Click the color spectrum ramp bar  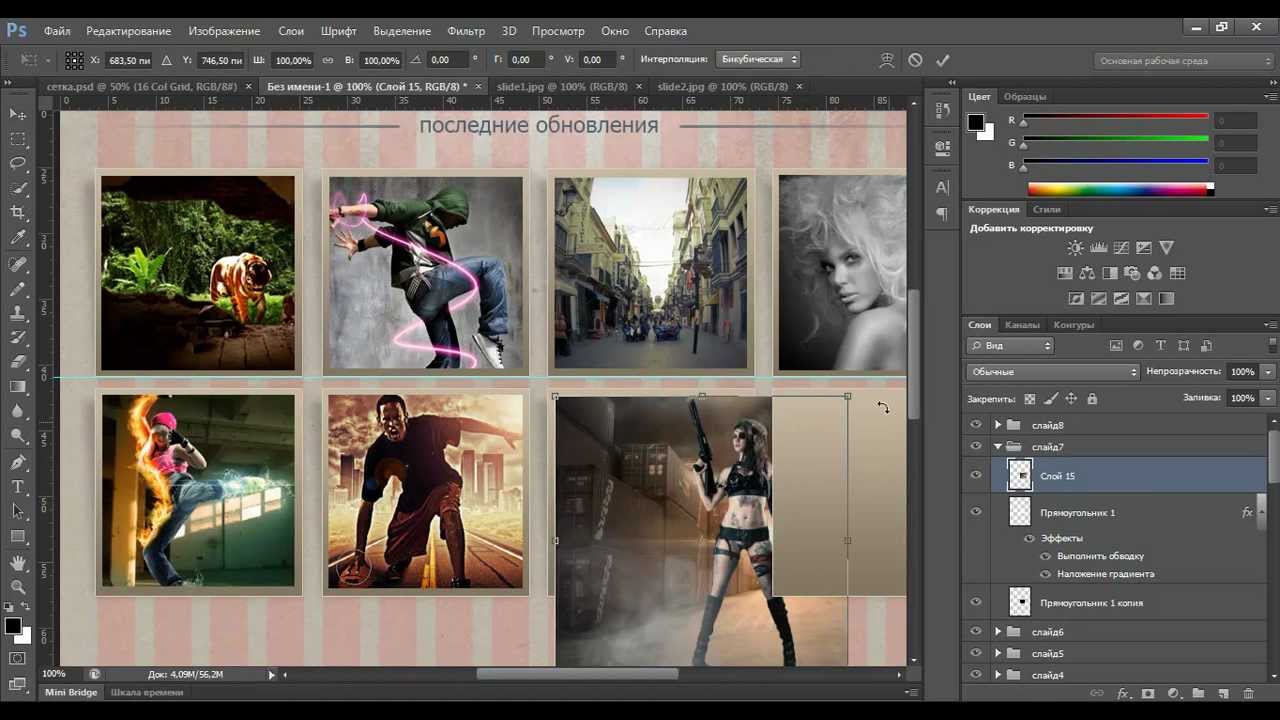(1118, 189)
